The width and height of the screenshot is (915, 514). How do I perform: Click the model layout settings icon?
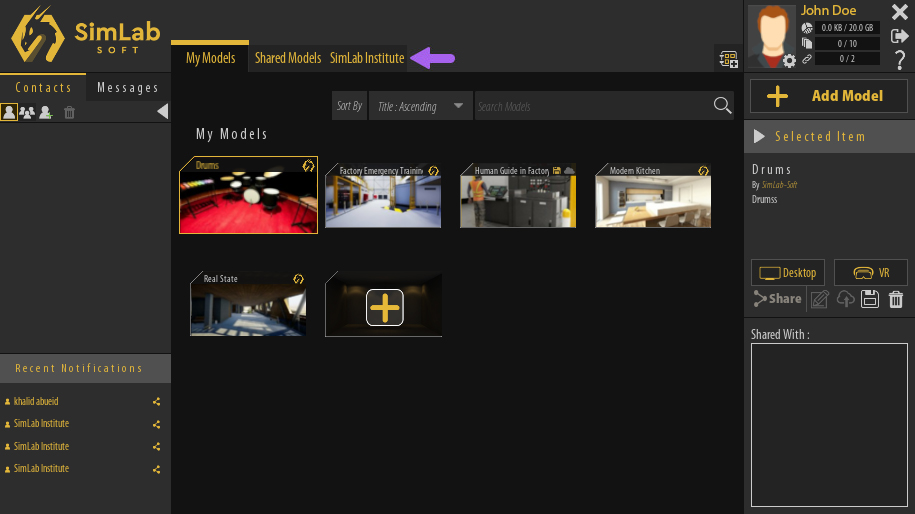click(x=728, y=59)
